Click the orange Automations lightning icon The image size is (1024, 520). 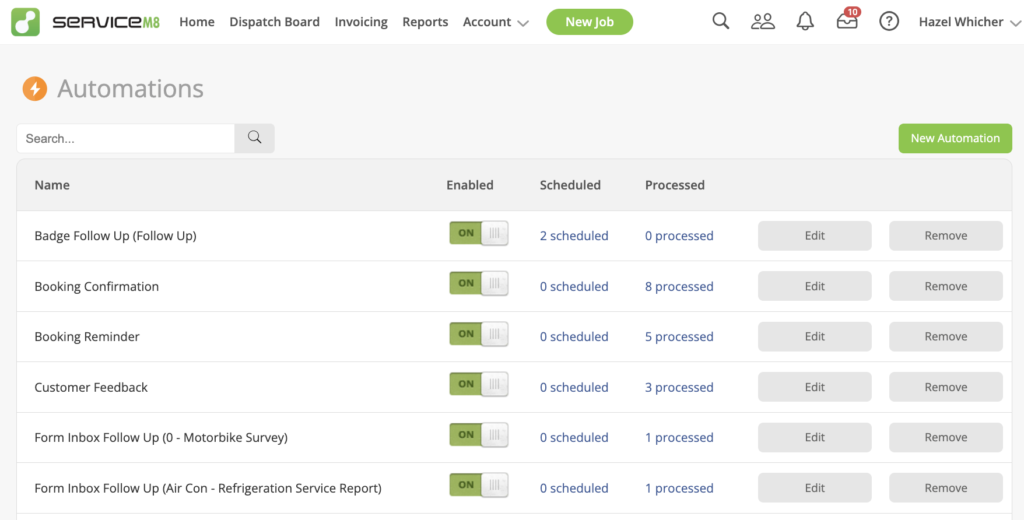35,88
